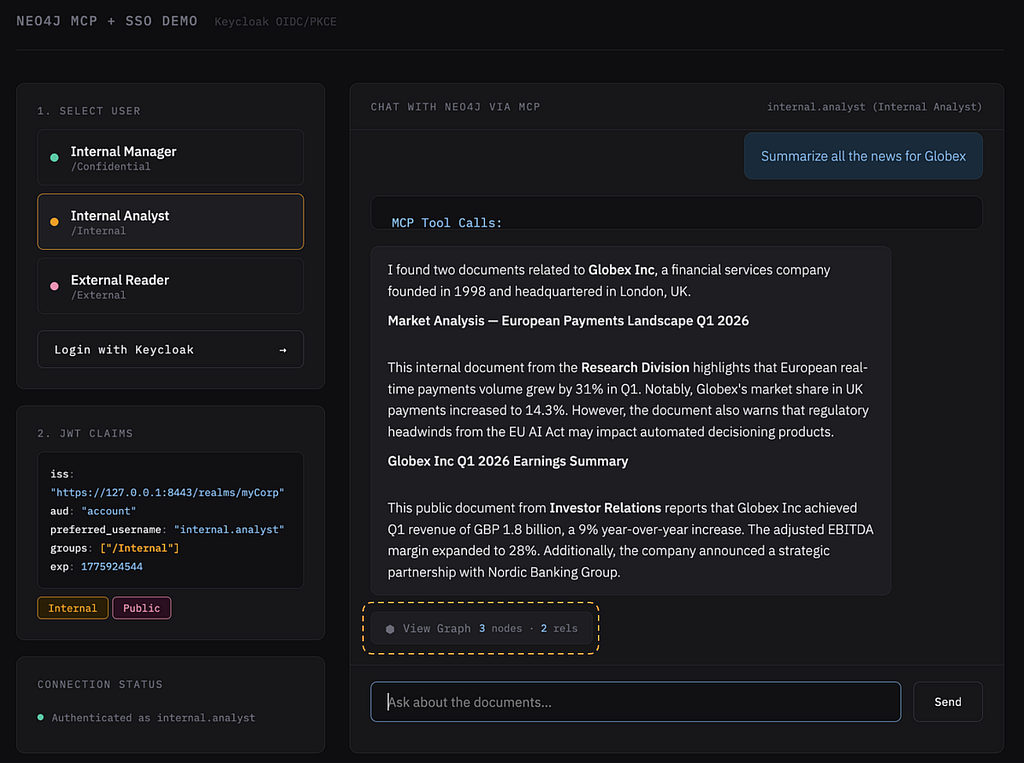The image size is (1024, 763).
Task: Click Keycloak OIDC/PKCE subtitle
Action: 276,22
